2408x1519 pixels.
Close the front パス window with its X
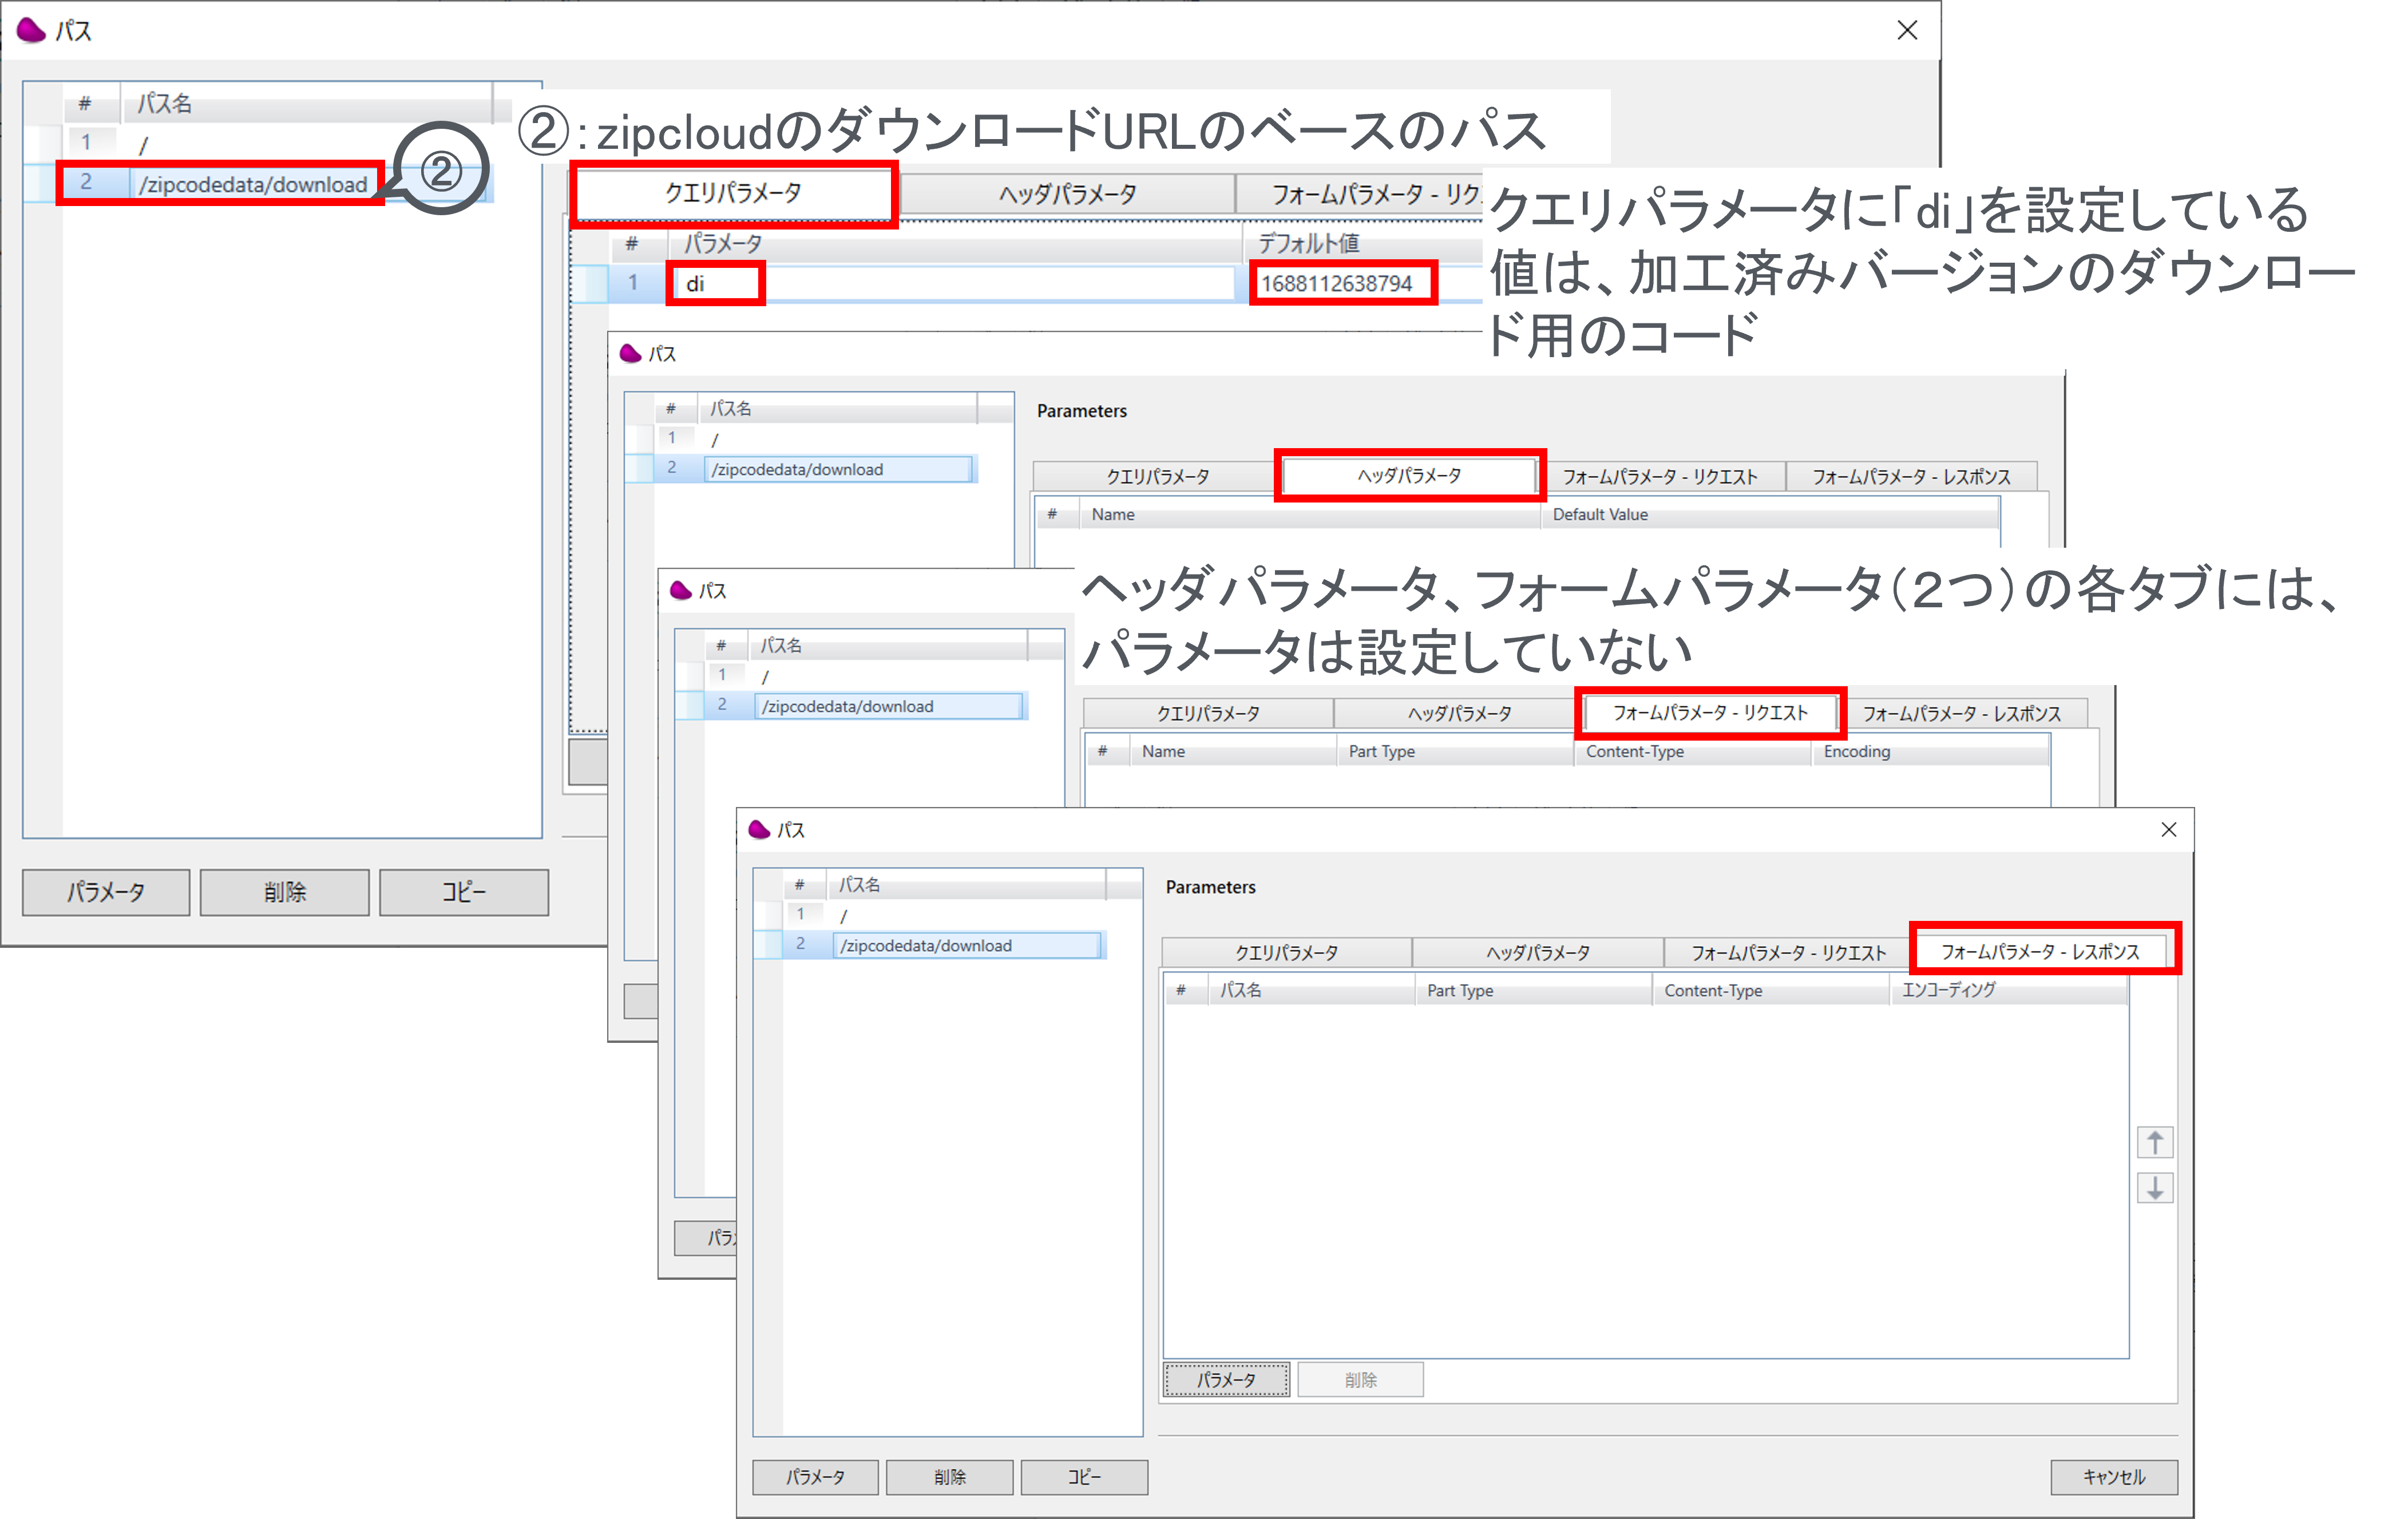pos(2168,829)
